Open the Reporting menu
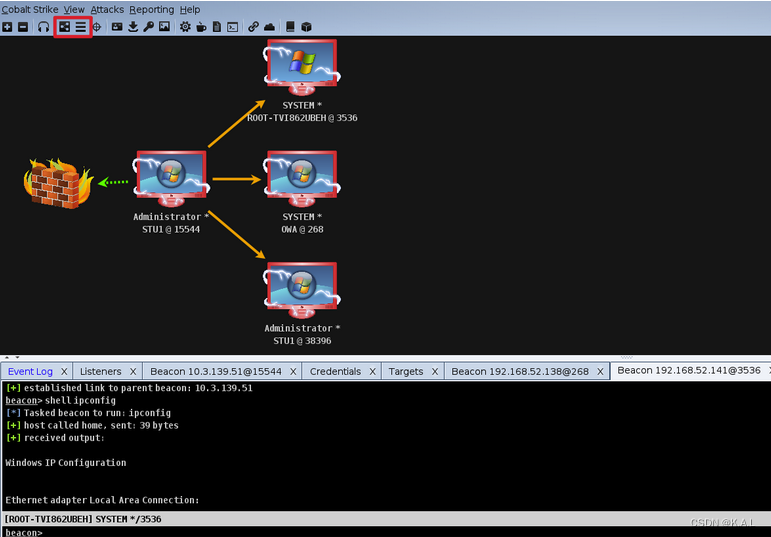 tap(151, 9)
